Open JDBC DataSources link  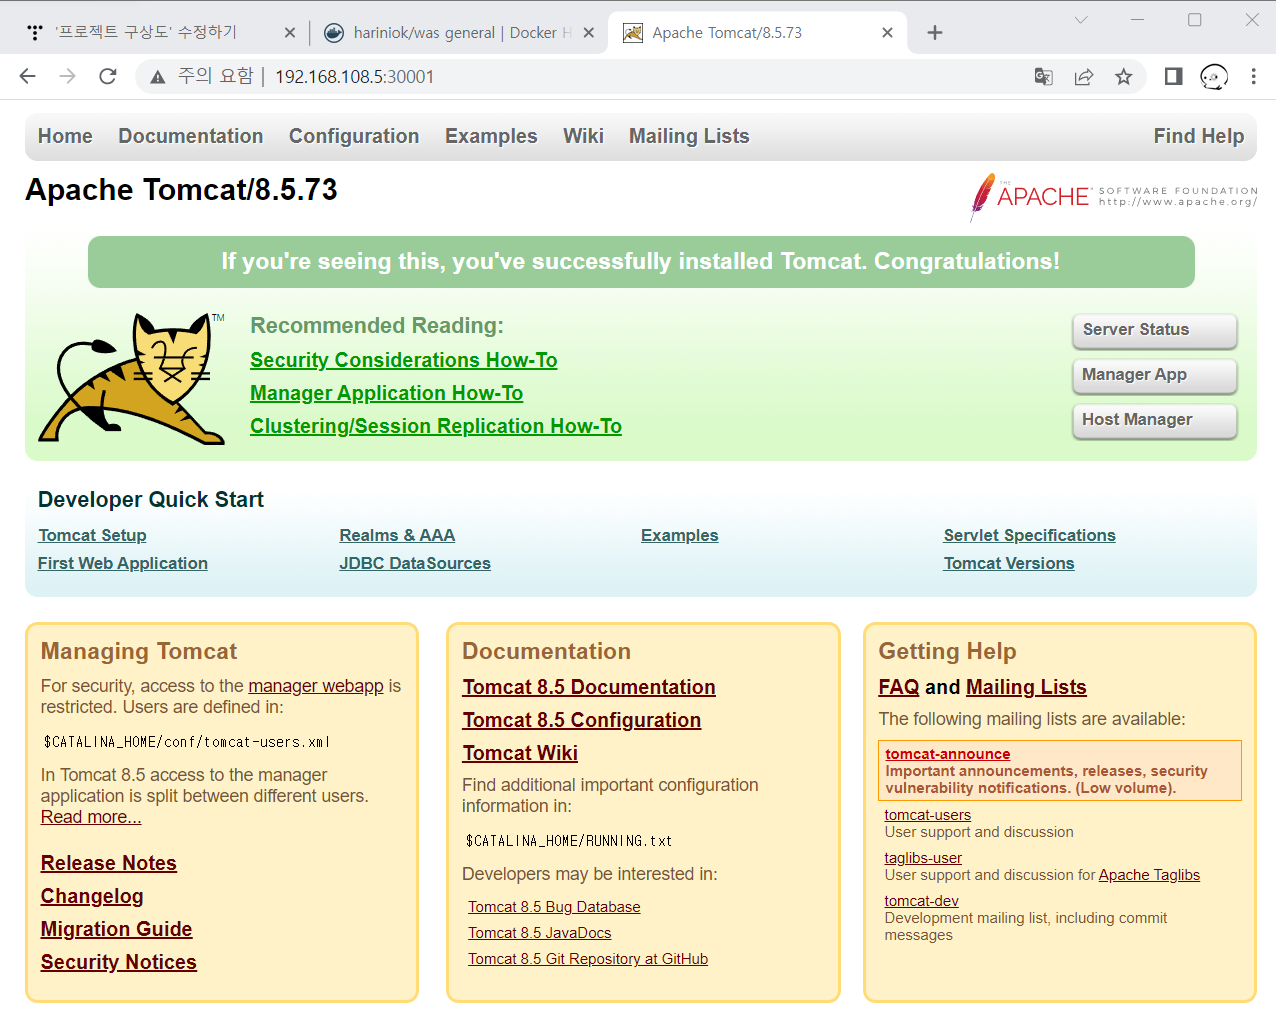point(415,563)
